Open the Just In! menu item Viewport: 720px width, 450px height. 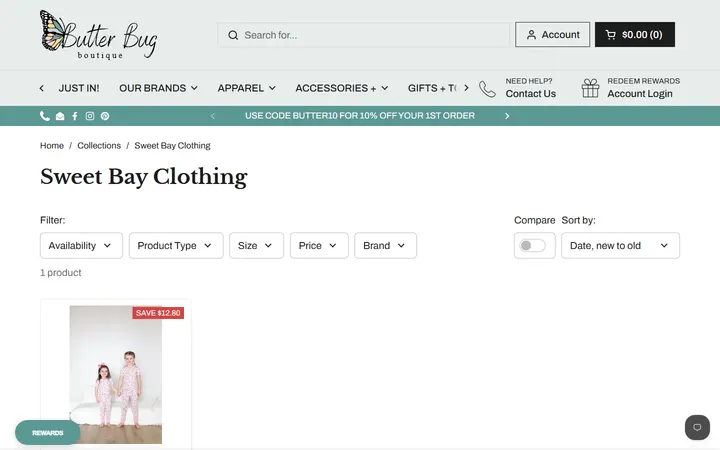(x=79, y=88)
